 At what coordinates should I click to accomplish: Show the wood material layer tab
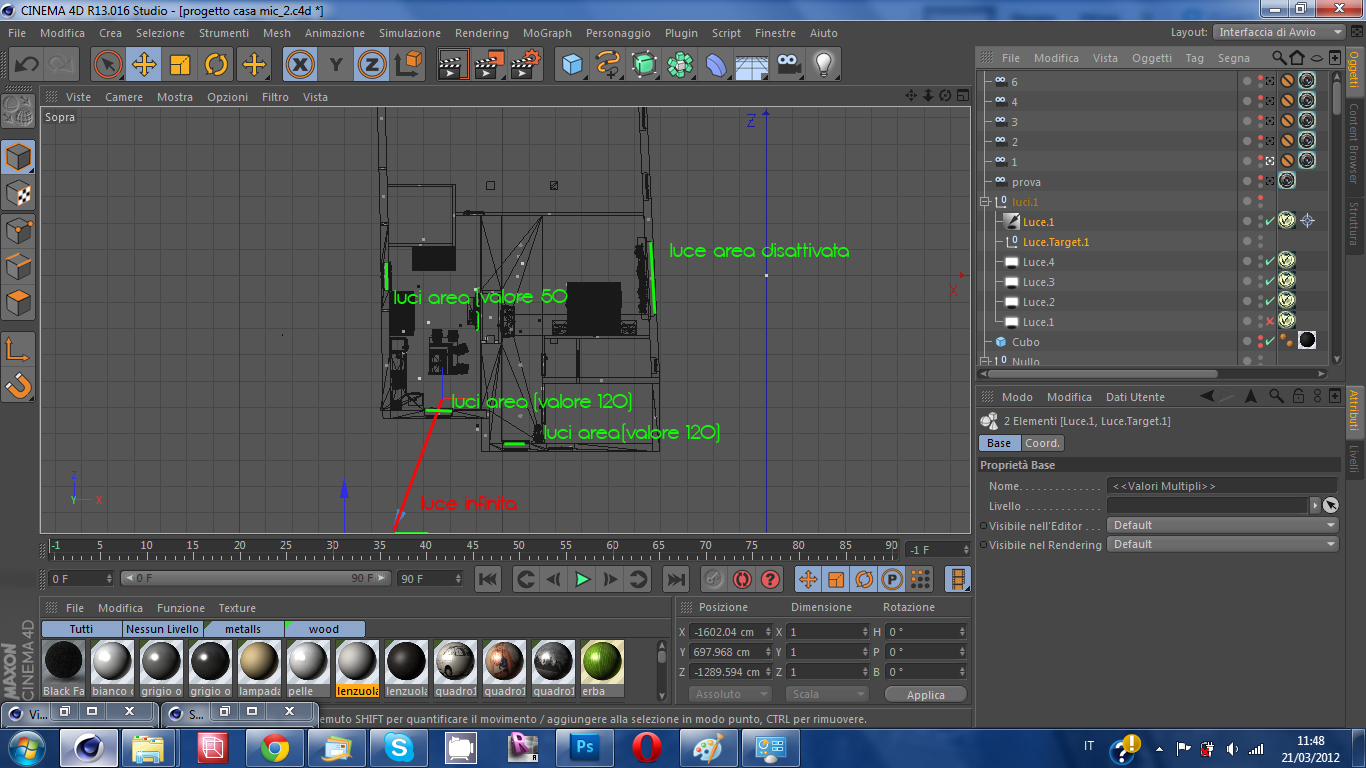pyautogui.click(x=324, y=629)
